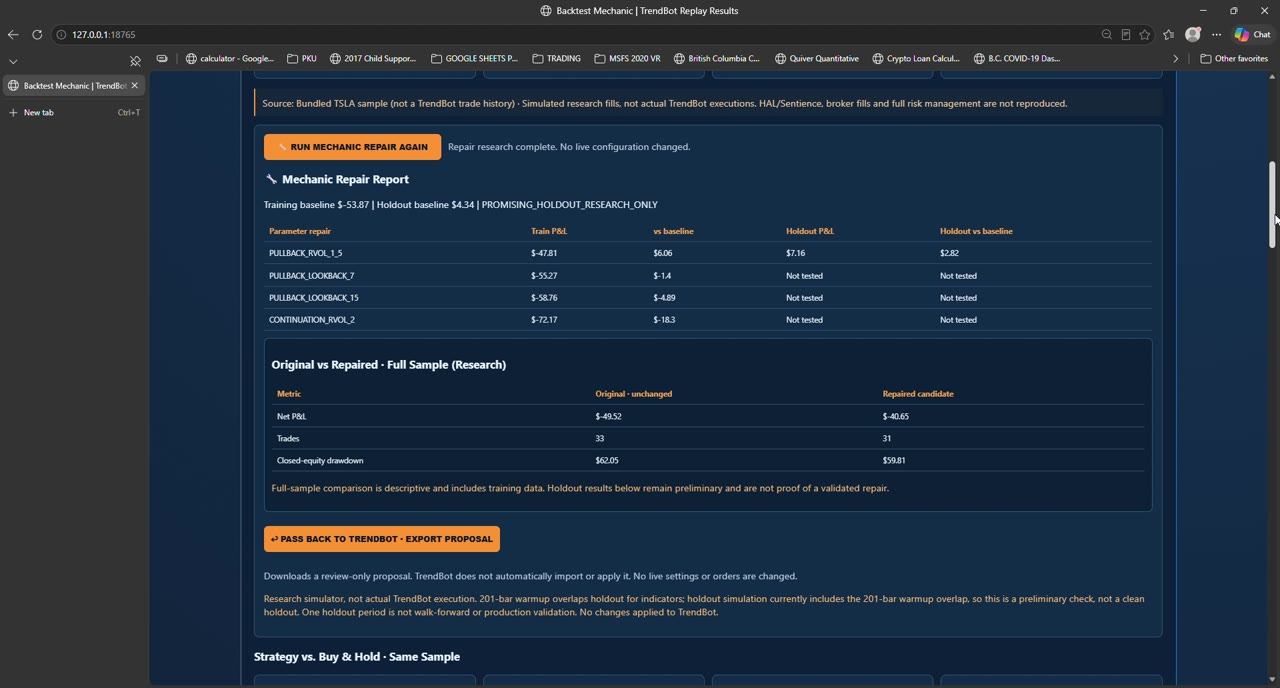Viewport: 1280px width, 688px height.
Task: Click the $-72.17 Train P&L value
Action: pyautogui.click(x=544, y=320)
